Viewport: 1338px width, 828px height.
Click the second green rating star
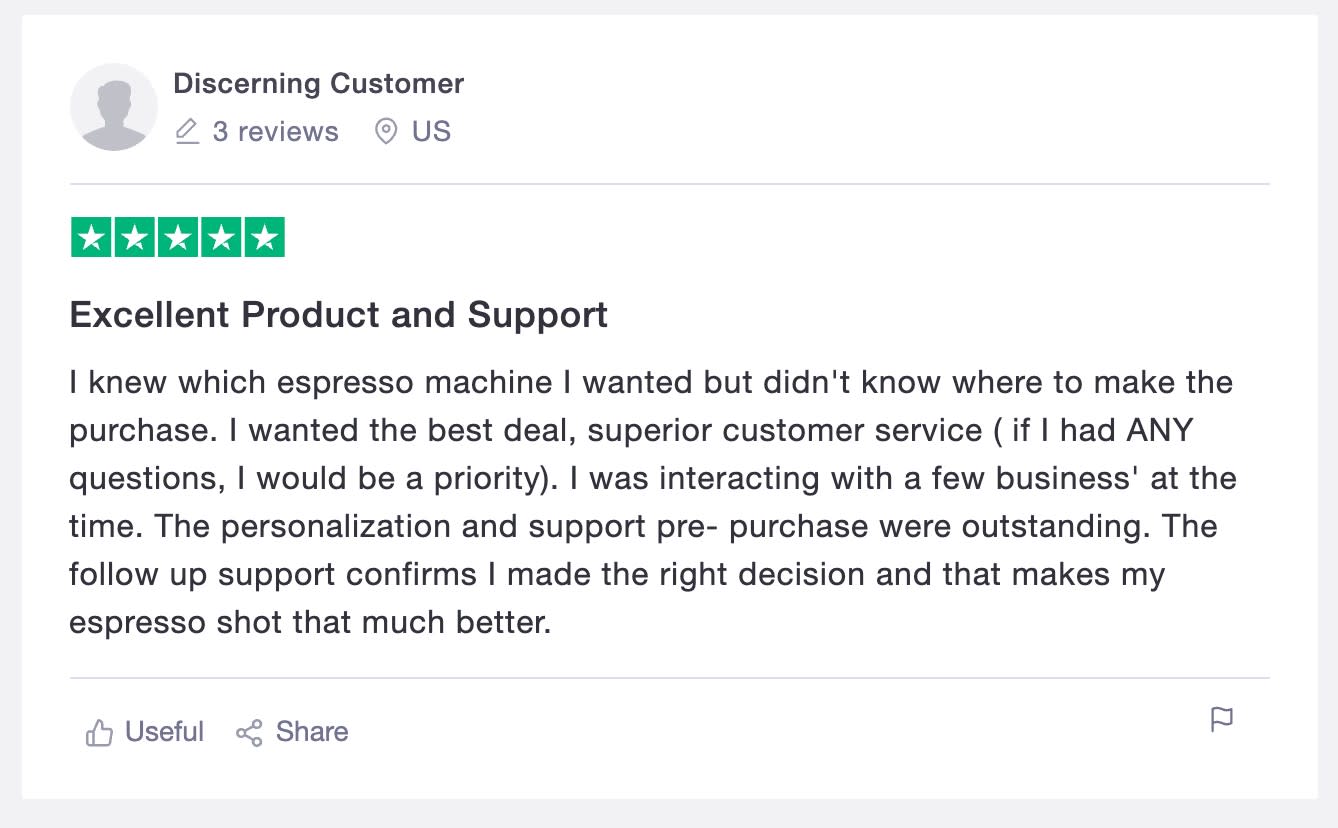[x=134, y=237]
